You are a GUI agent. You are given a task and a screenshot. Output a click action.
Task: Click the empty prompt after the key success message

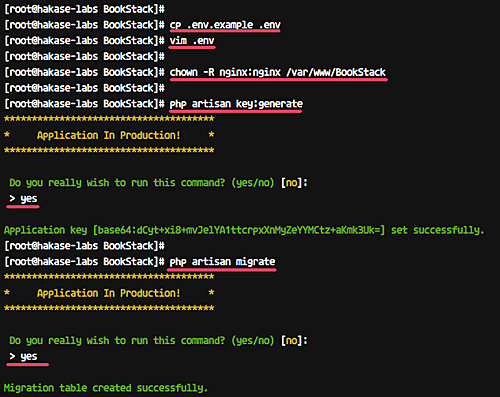click(x=84, y=246)
